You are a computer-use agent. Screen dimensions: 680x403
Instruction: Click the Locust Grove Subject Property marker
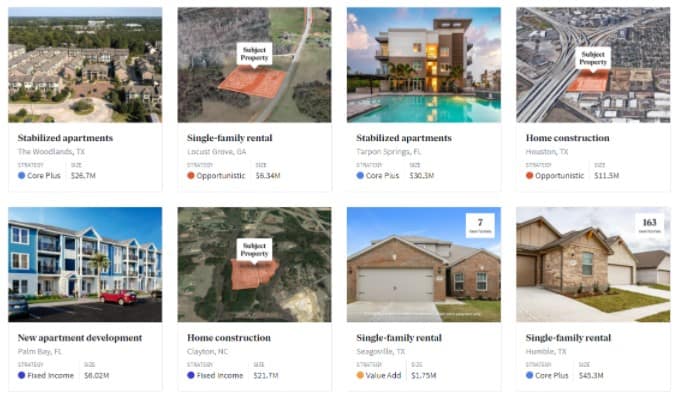tap(255, 54)
